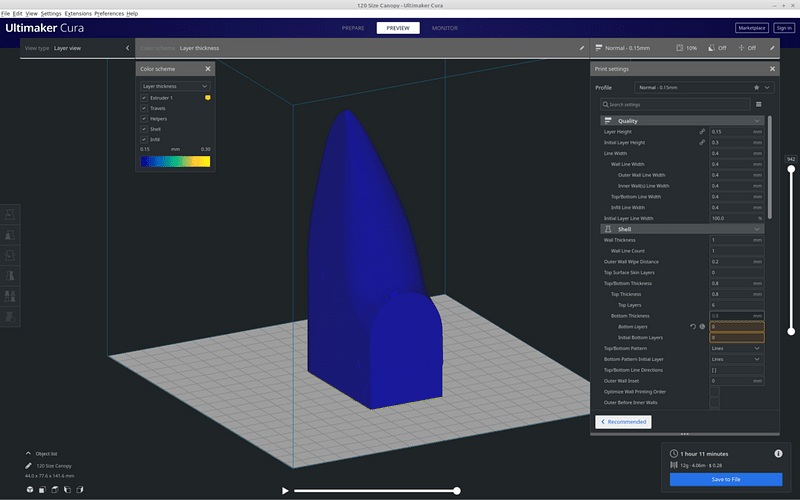Image resolution: width=800 pixels, height=500 pixels.
Task: Select the Scale tool in left toolbar
Action: (10, 235)
